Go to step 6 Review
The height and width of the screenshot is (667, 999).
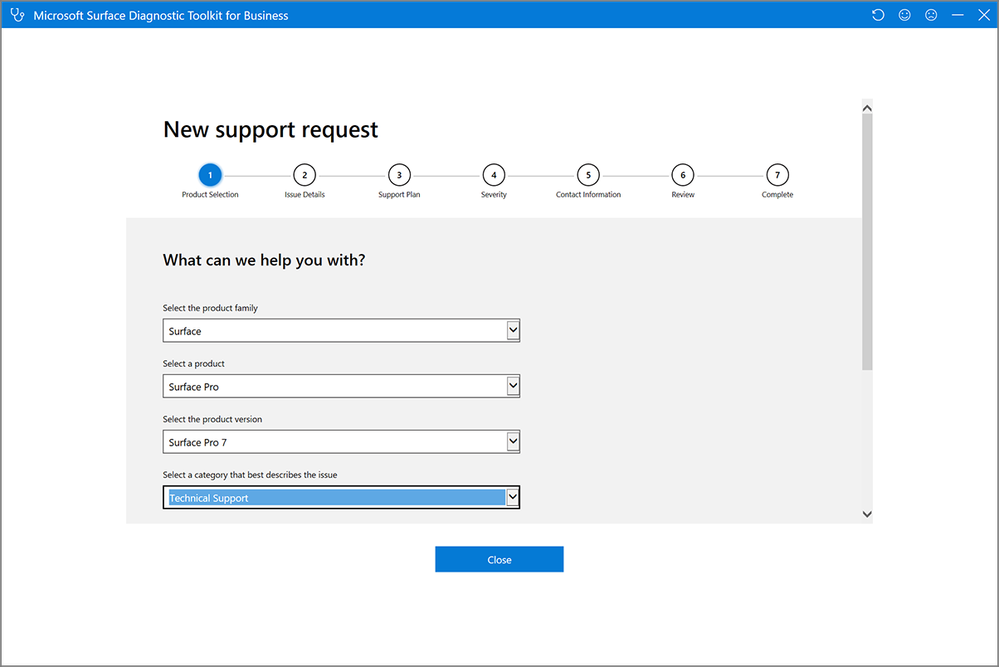[683, 175]
